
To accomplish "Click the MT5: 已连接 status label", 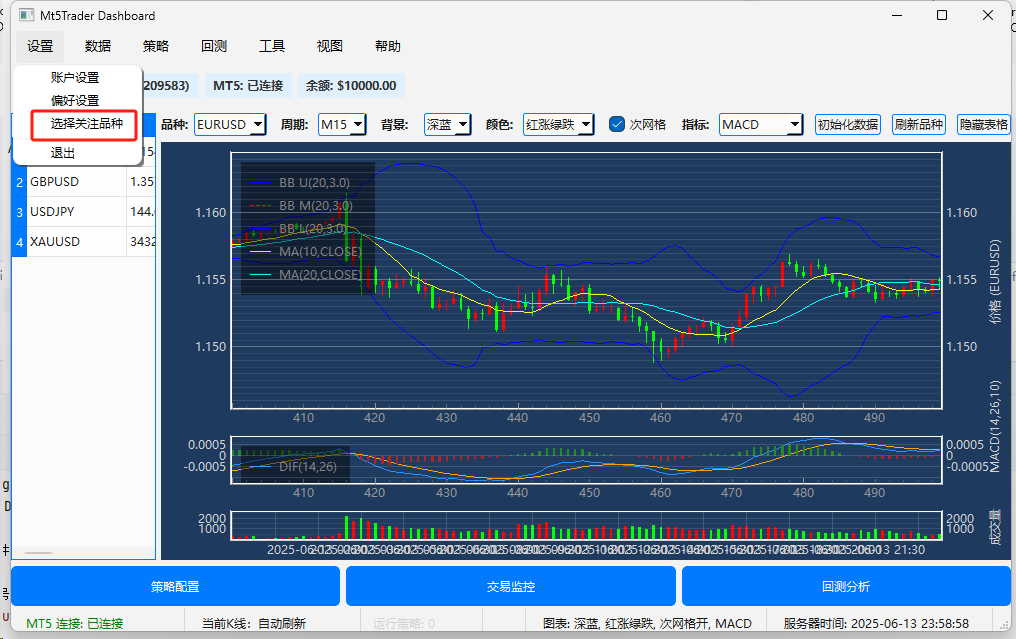I will [248, 86].
